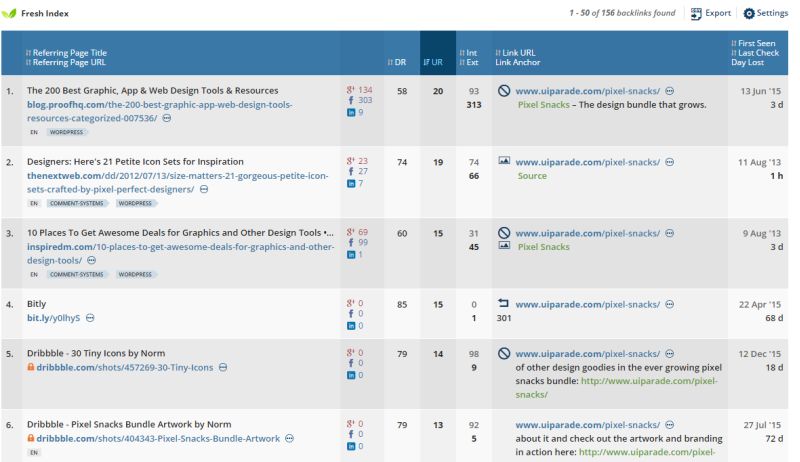Screen dimensions: 800x462
Task: Click the lock icon beside Pixel-Snacks-Bundle-Artwork URL
Action: tap(31, 438)
